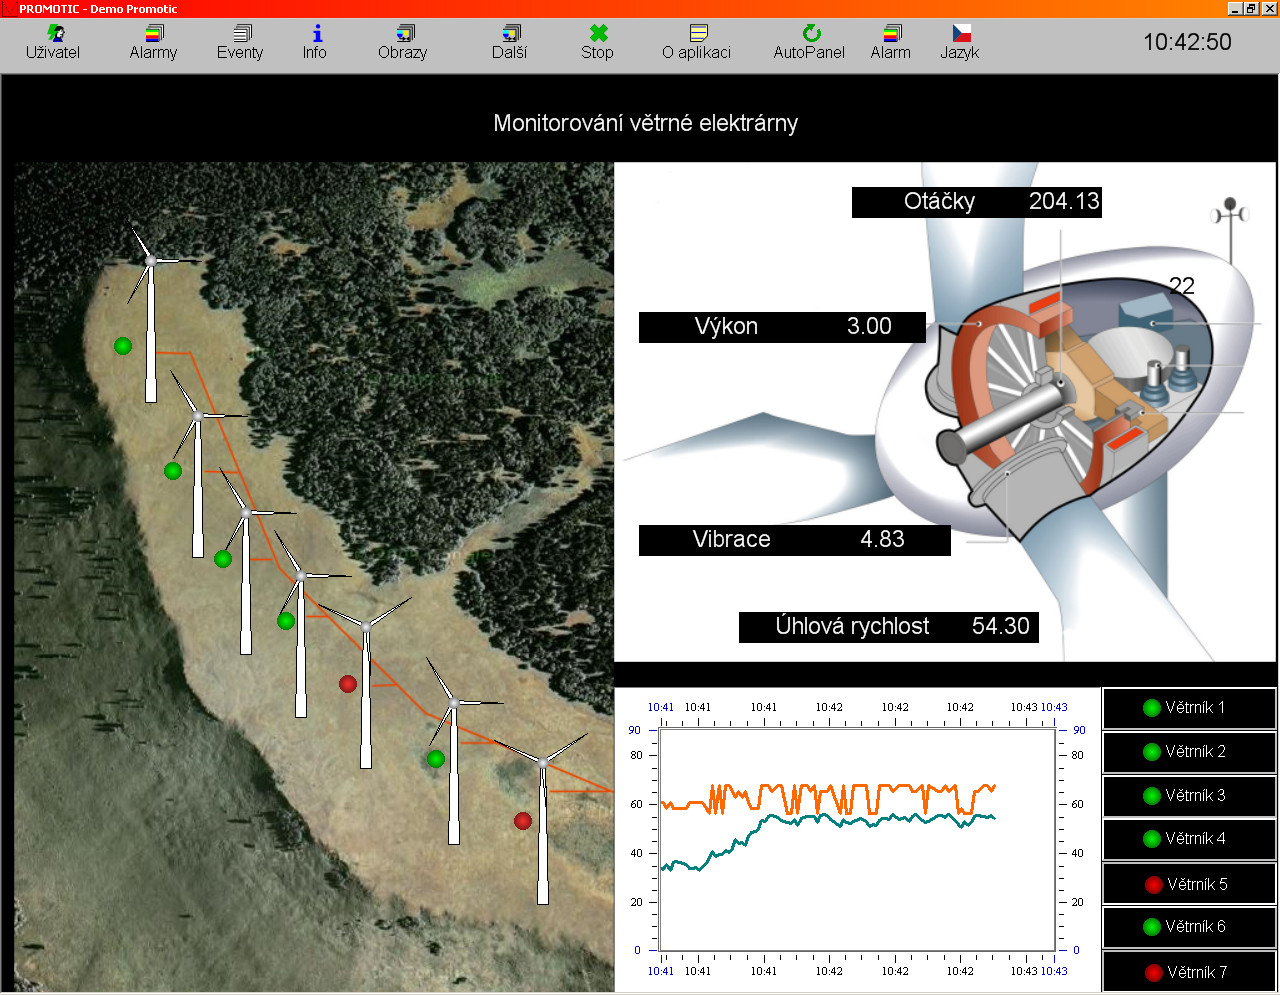
Task: Select Větrník 1 button
Action: pyautogui.click(x=1189, y=708)
